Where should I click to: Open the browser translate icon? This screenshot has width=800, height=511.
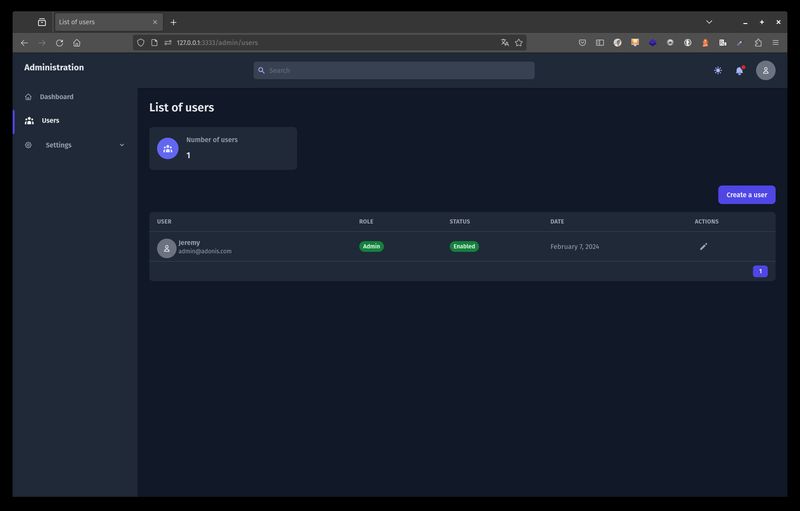click(505, 43)
